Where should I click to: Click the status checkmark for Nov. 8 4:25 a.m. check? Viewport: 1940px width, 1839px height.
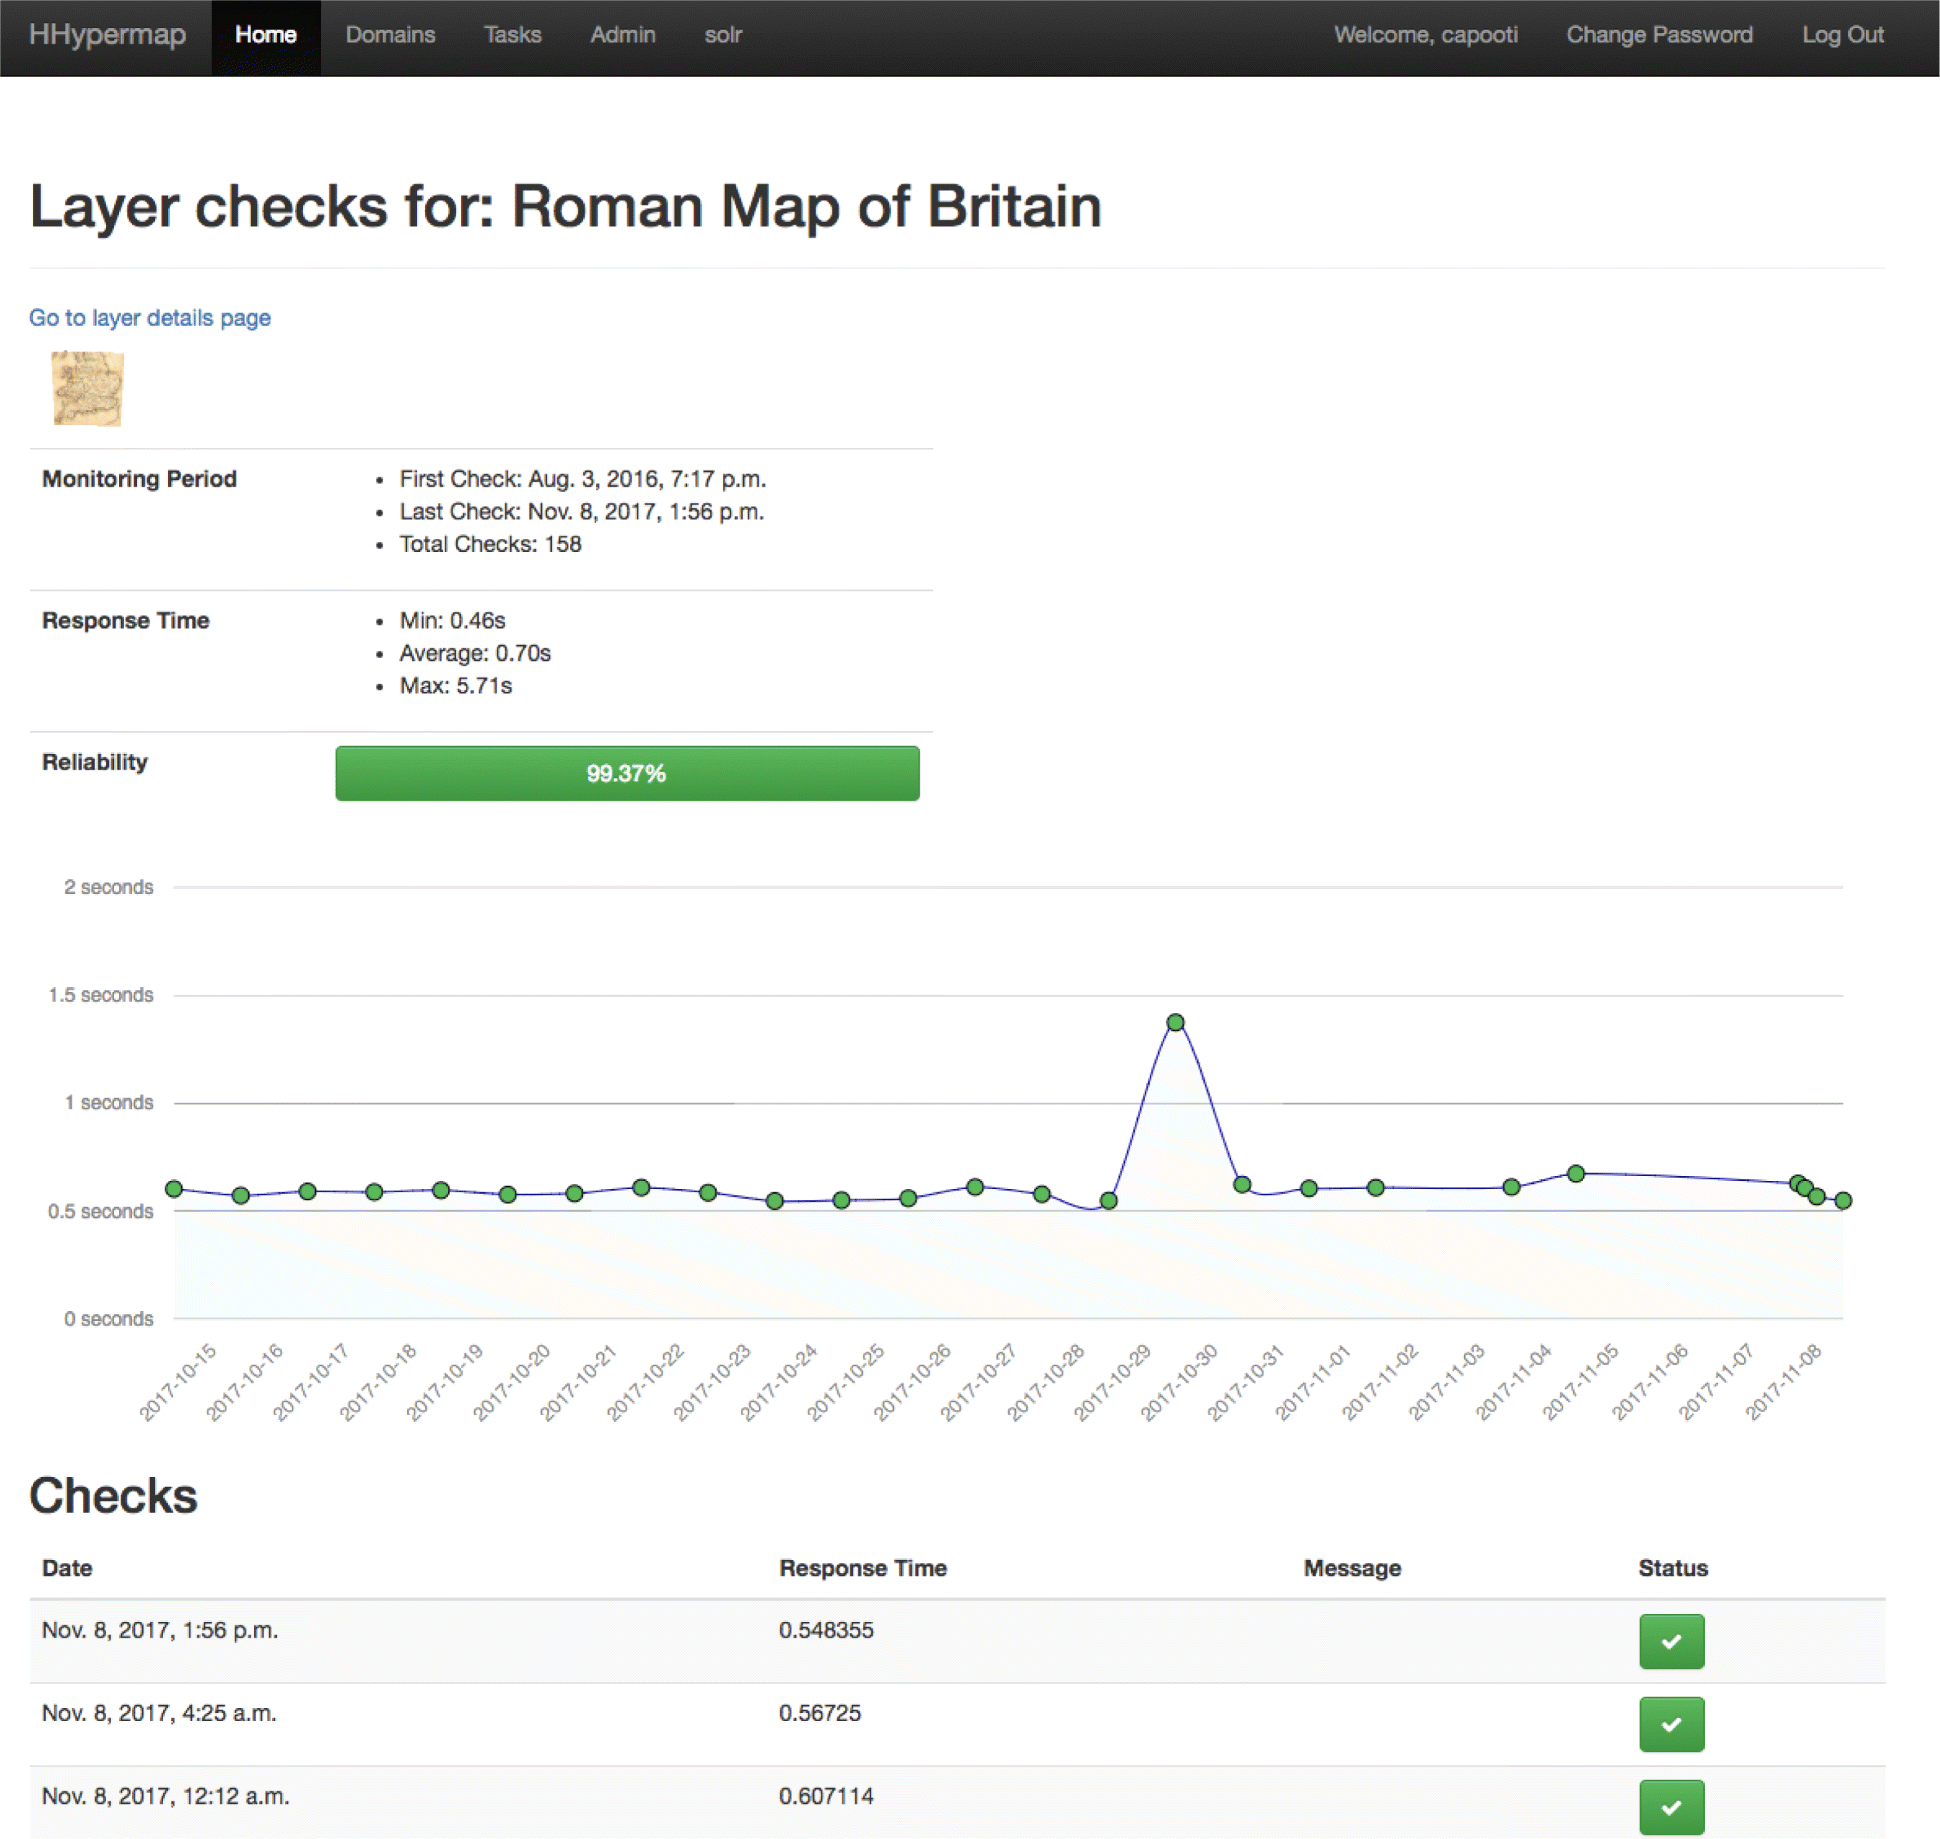[1671, 1724]
